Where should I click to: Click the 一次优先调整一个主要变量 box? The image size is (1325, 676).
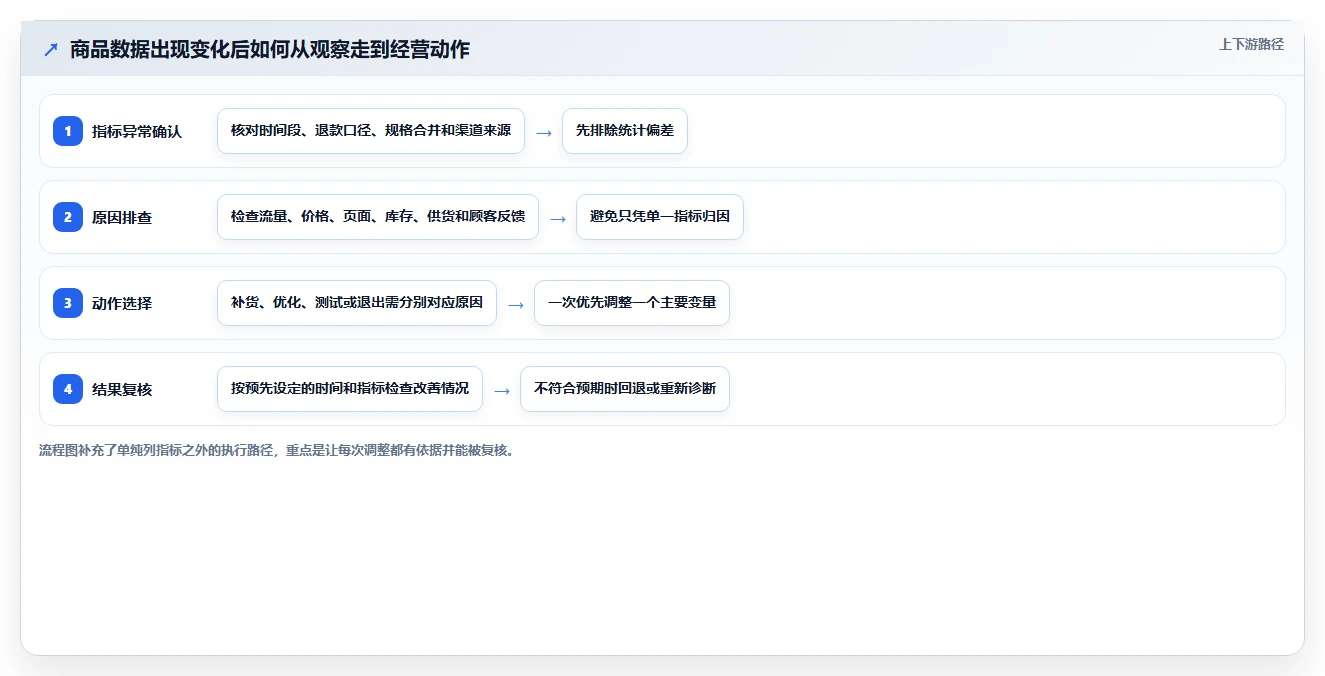632,303
